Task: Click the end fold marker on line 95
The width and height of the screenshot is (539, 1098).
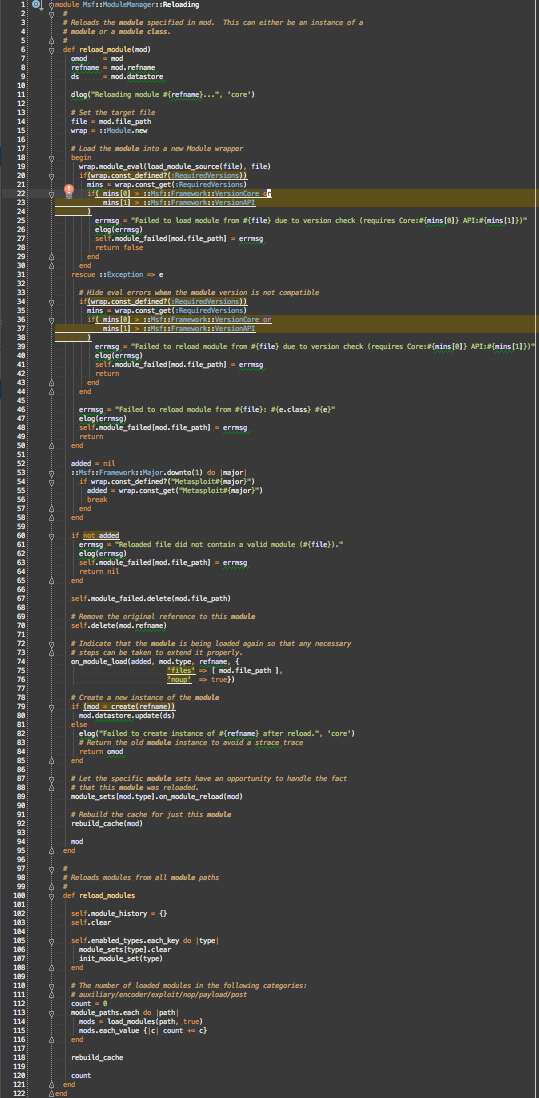Action: tap(51, 851)
